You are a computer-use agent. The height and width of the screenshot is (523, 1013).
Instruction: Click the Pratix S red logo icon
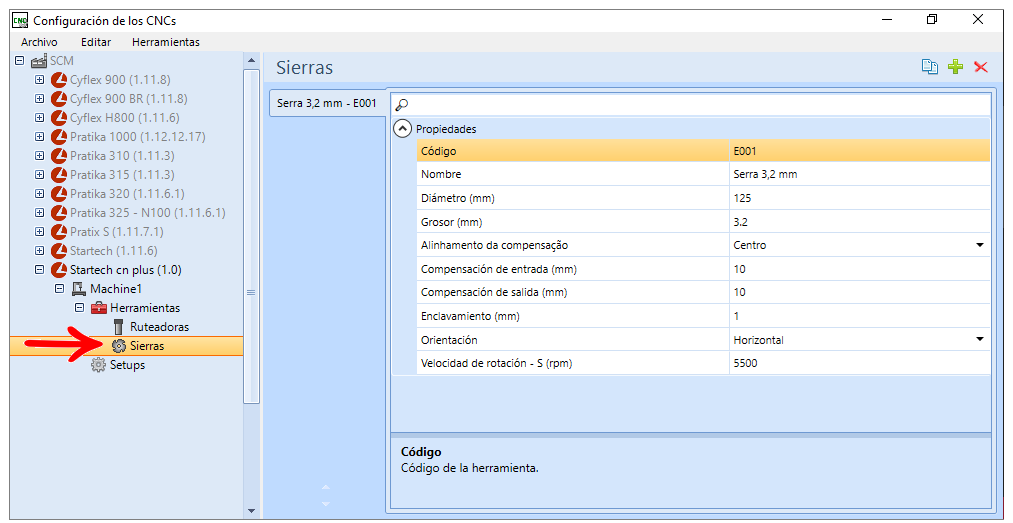[59, 232]
